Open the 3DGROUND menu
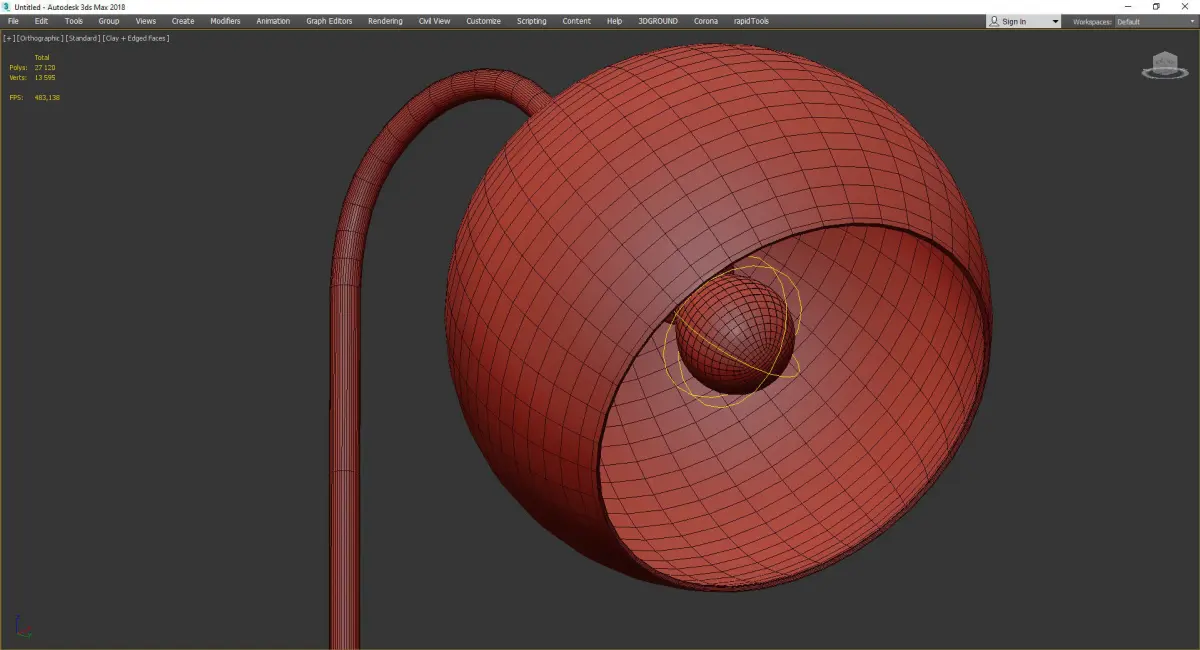This screenshot has height=650, width=1200. coord(656,21)
